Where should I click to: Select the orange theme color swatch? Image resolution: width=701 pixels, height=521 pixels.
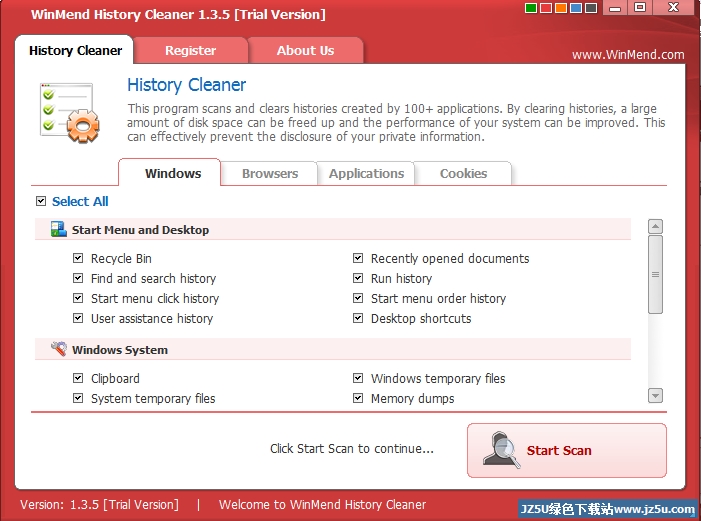click(561, 8)
